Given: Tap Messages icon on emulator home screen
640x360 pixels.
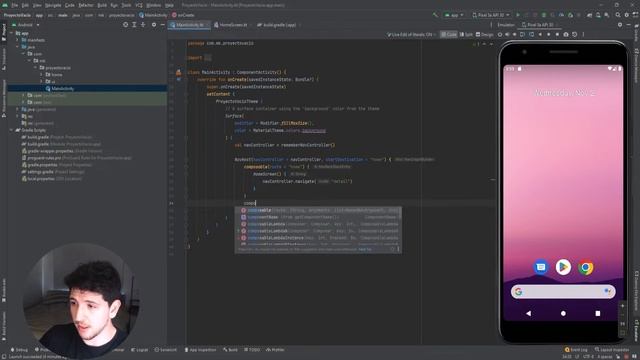Looking at the screenshot, I should (541, 267).
